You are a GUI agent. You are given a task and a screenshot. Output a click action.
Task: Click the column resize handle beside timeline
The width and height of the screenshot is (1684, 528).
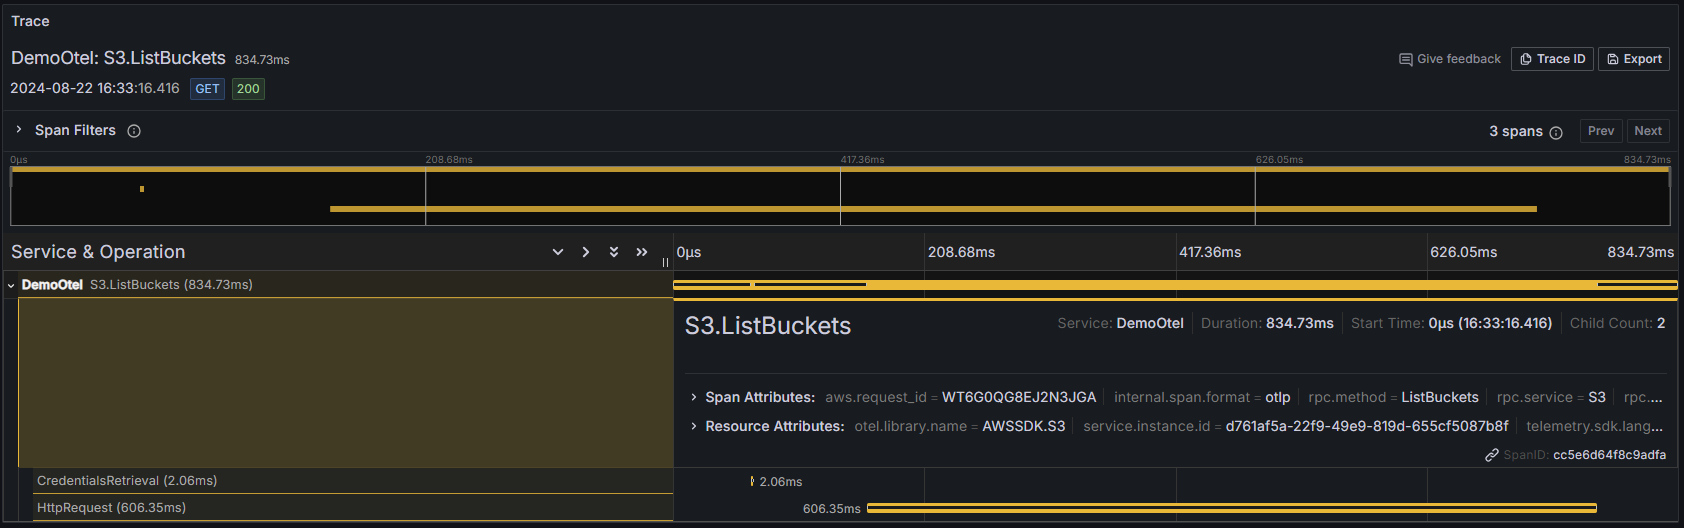click(x=665, y=262)
